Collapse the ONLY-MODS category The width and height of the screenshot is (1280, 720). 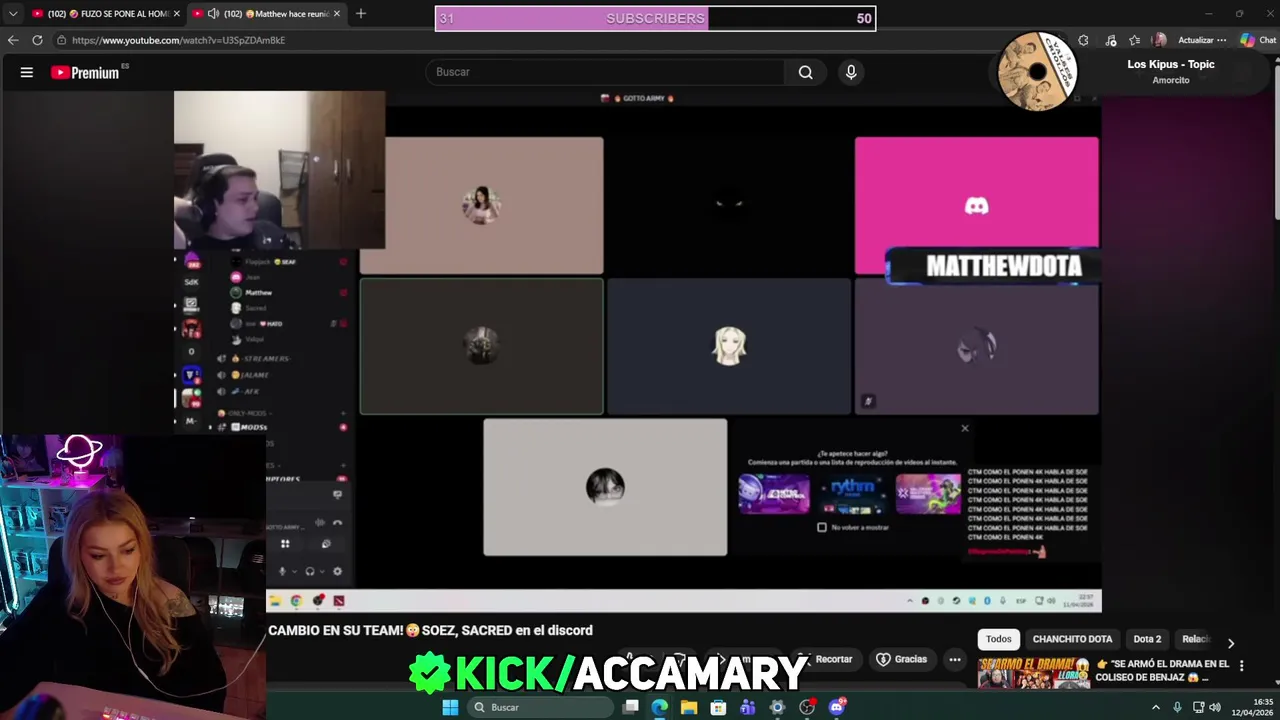point(246,413)
